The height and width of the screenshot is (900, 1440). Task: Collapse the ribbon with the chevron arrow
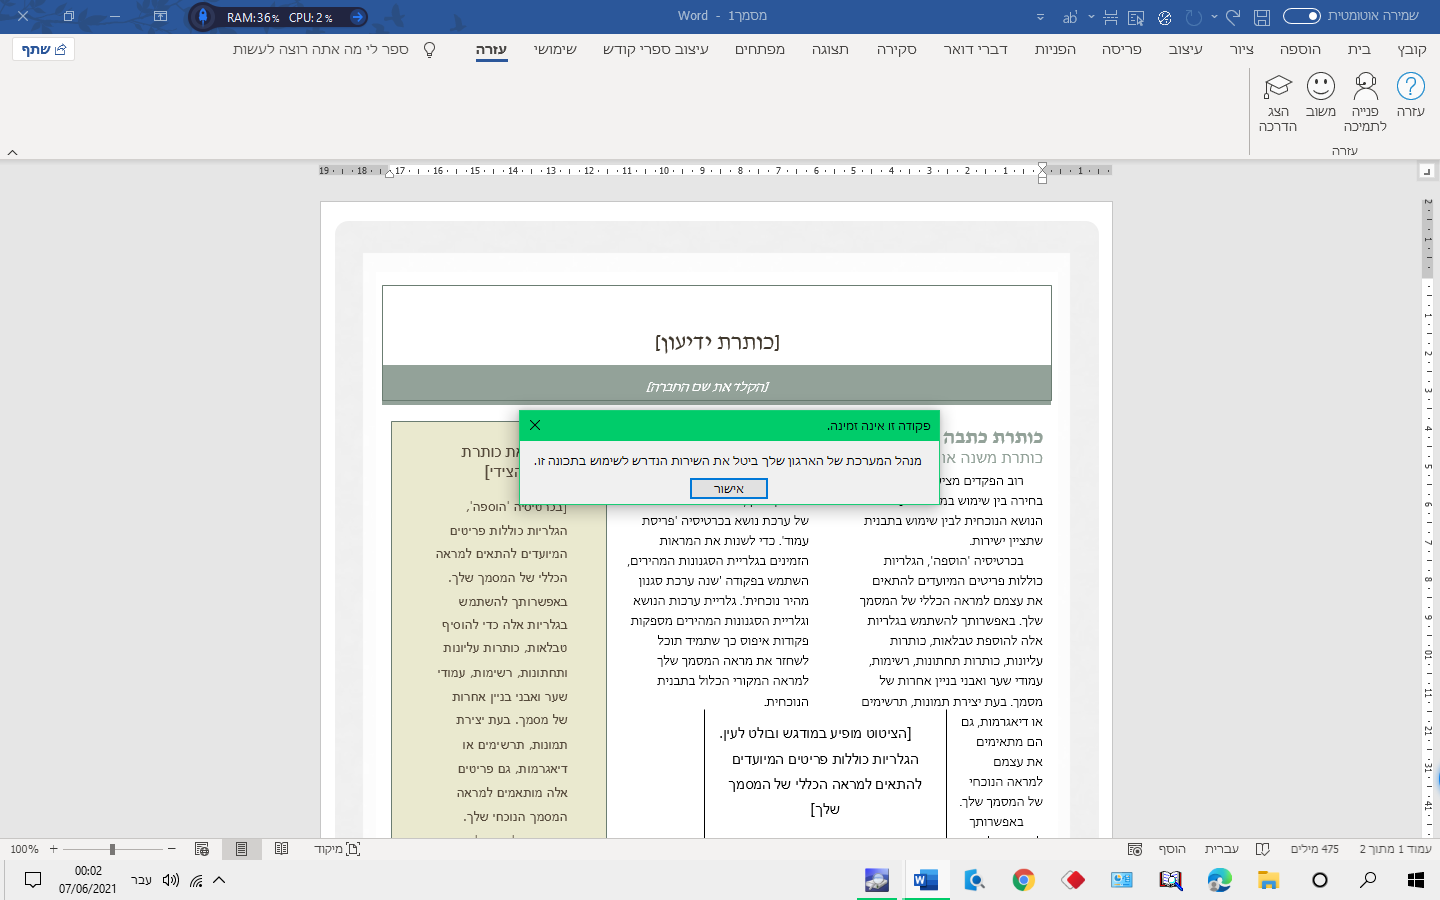coord(12,152)
